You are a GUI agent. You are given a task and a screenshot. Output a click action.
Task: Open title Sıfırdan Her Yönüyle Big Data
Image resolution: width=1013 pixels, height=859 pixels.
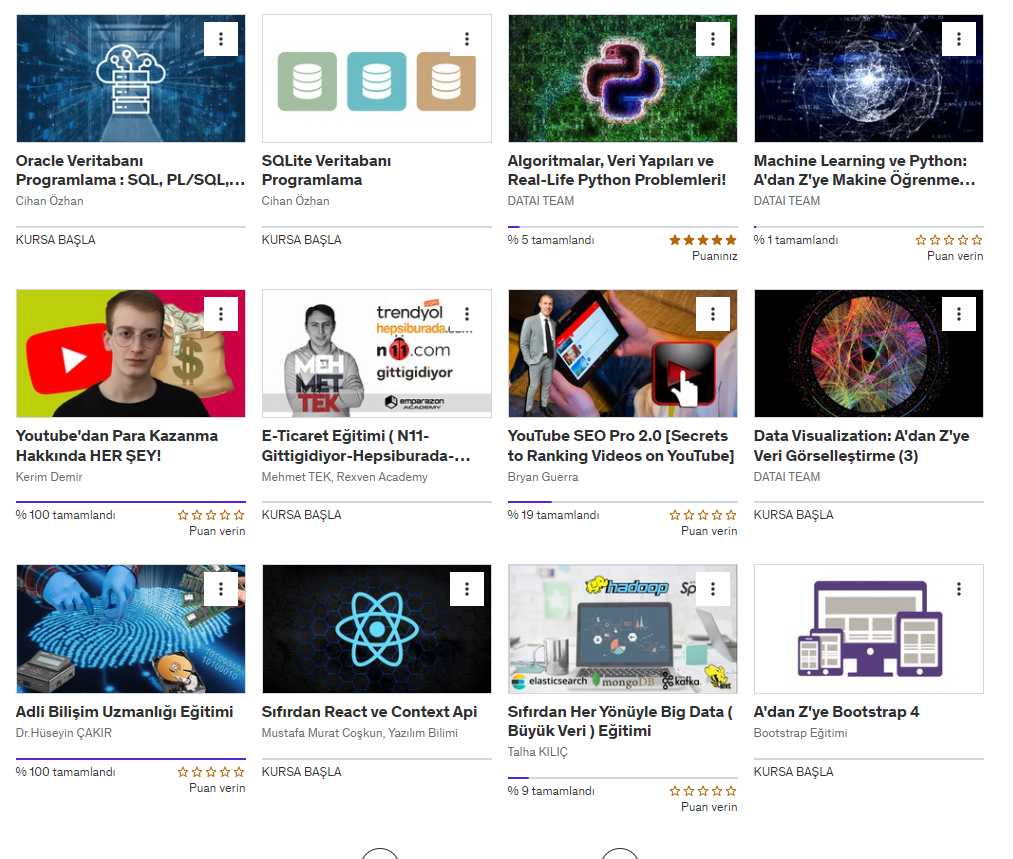[620, 721]
